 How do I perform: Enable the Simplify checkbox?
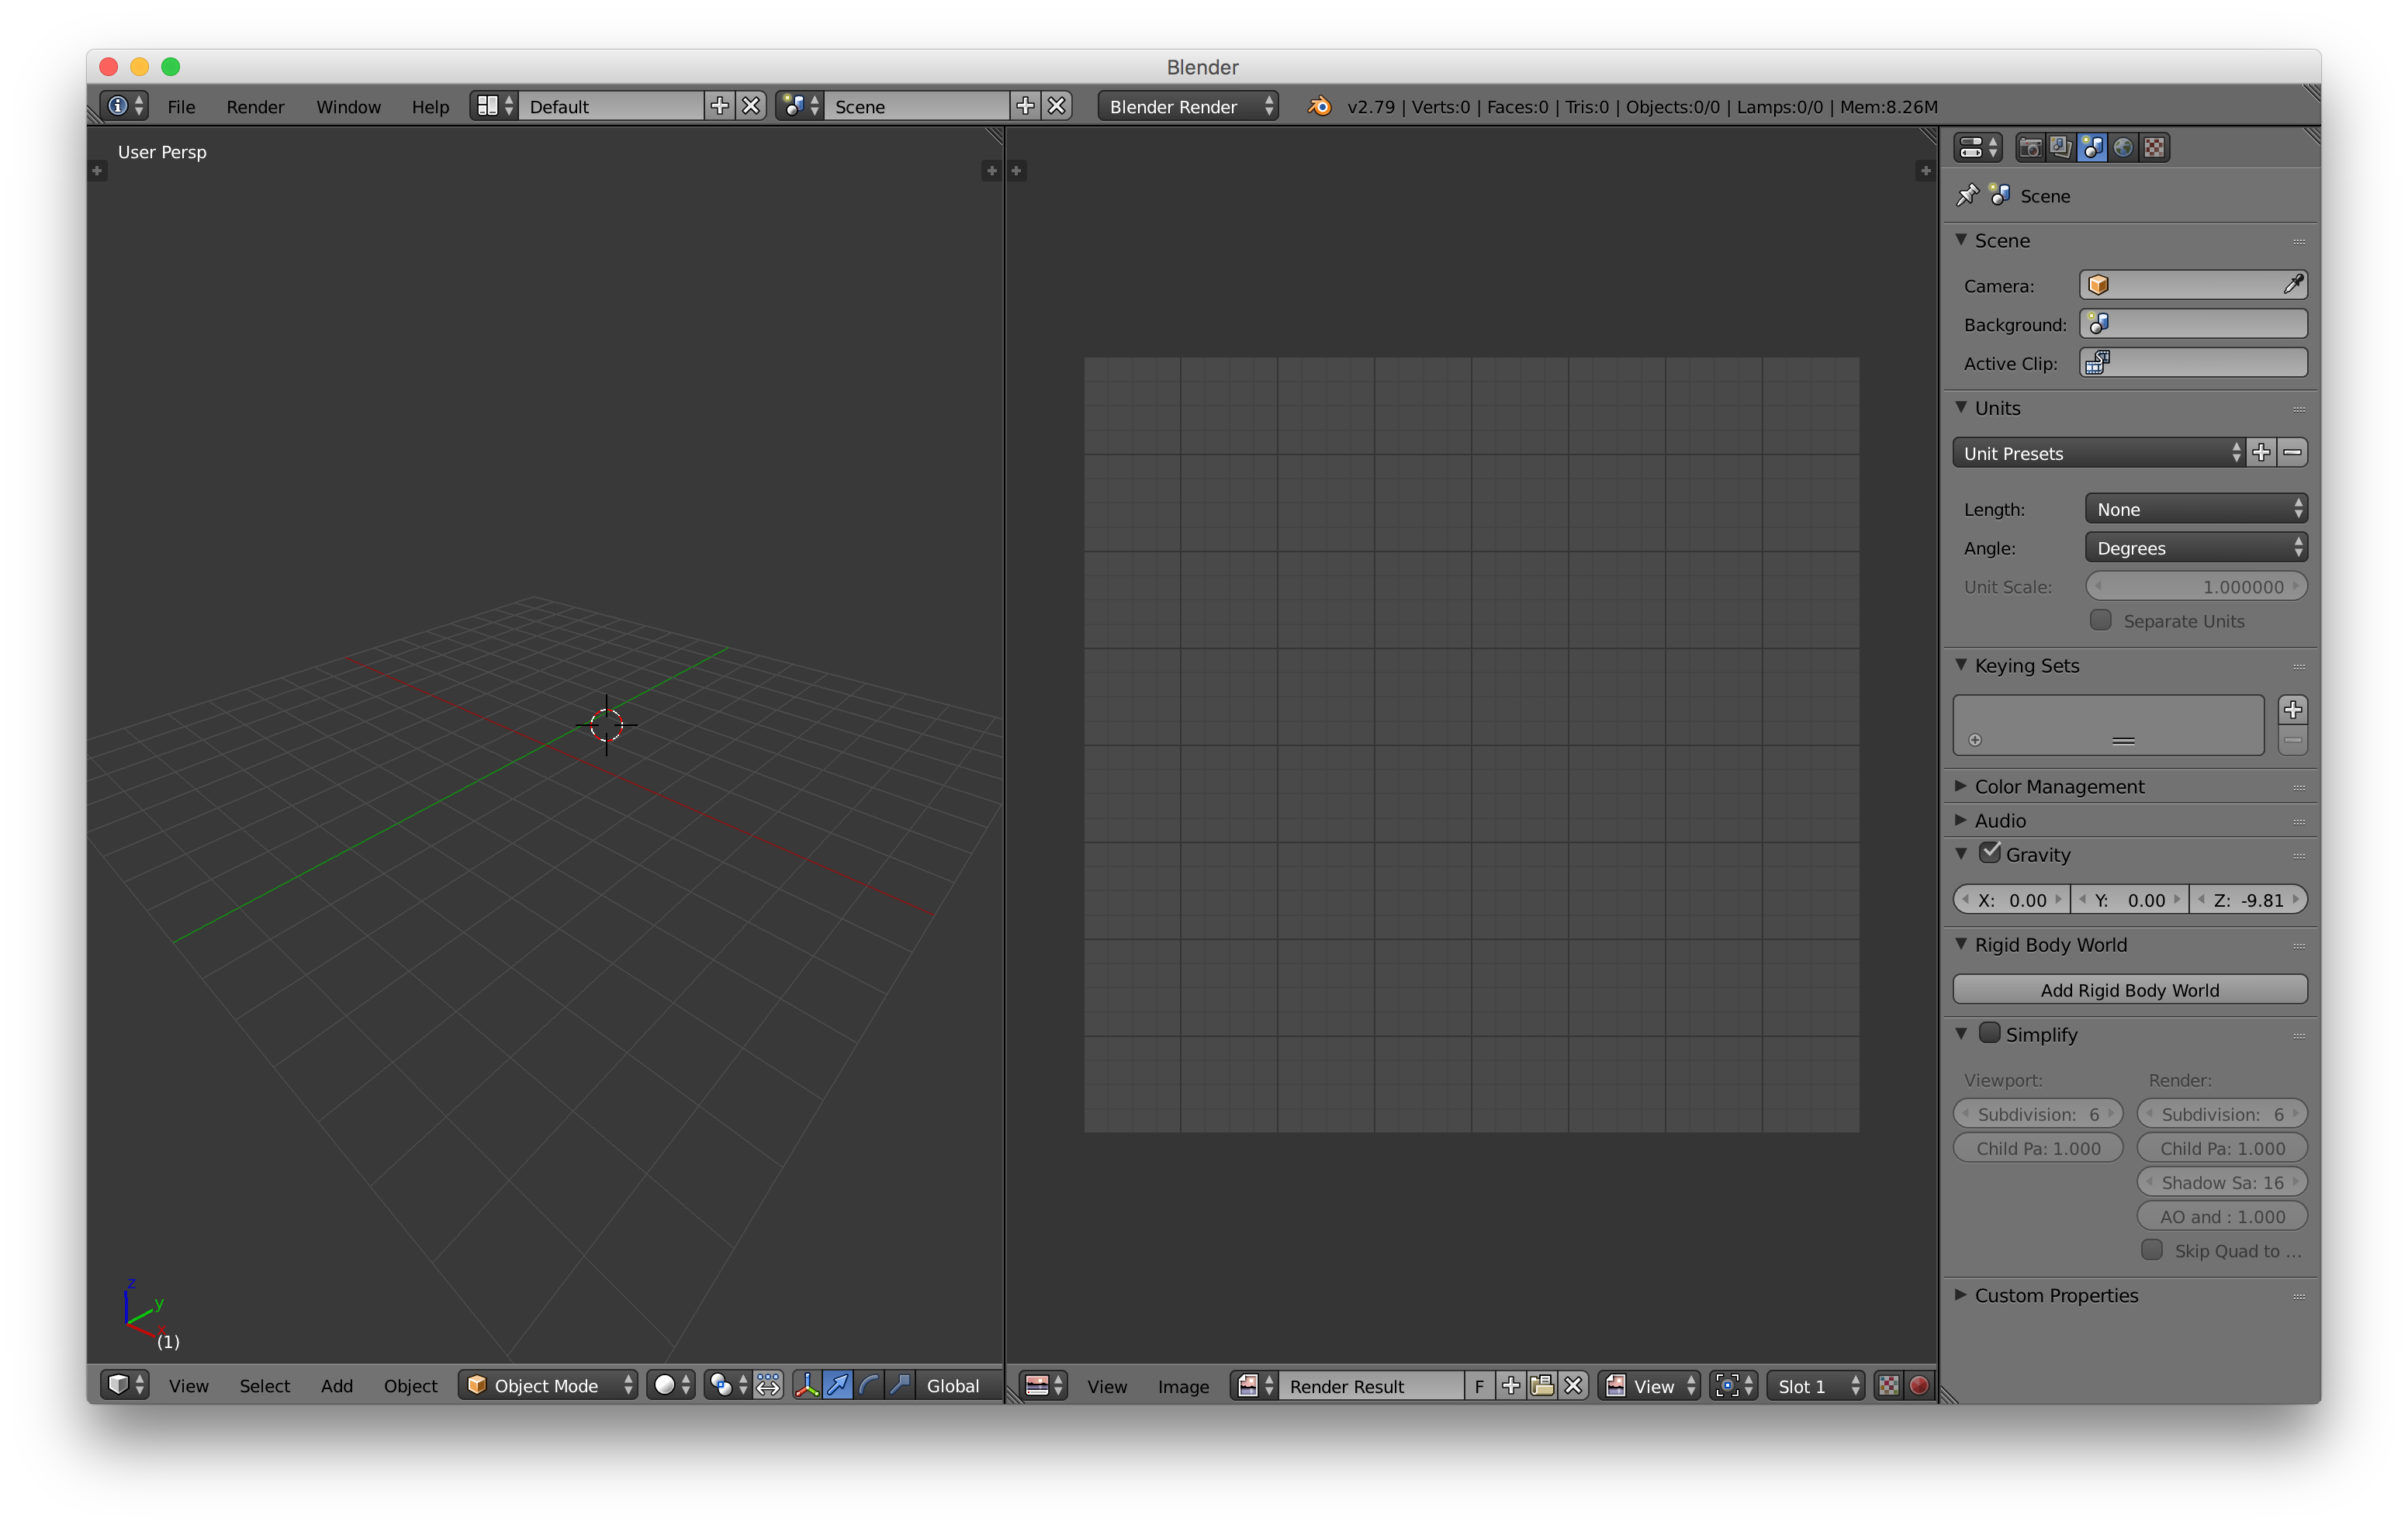1990,1033
